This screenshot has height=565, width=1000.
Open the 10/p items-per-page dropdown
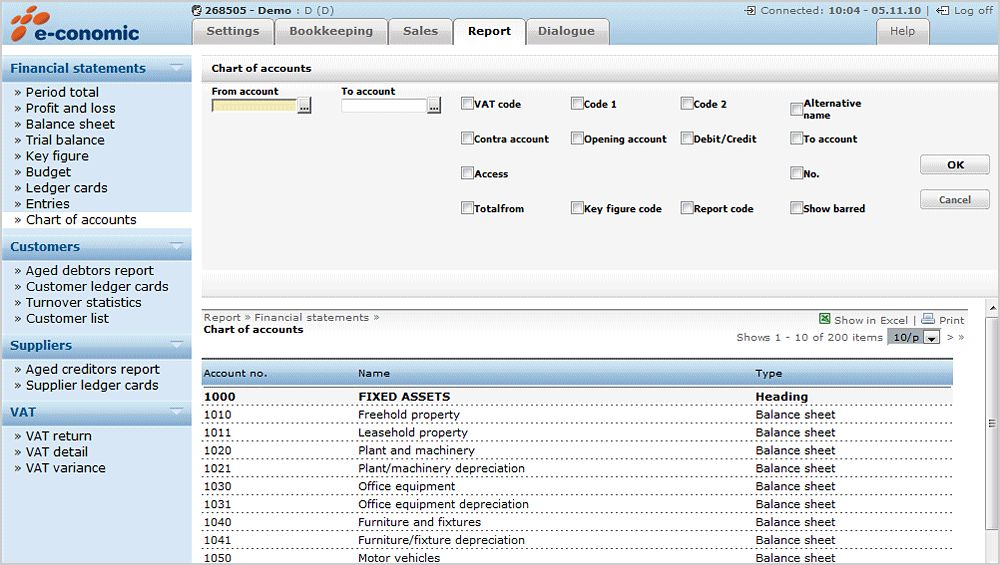[932, 338]
